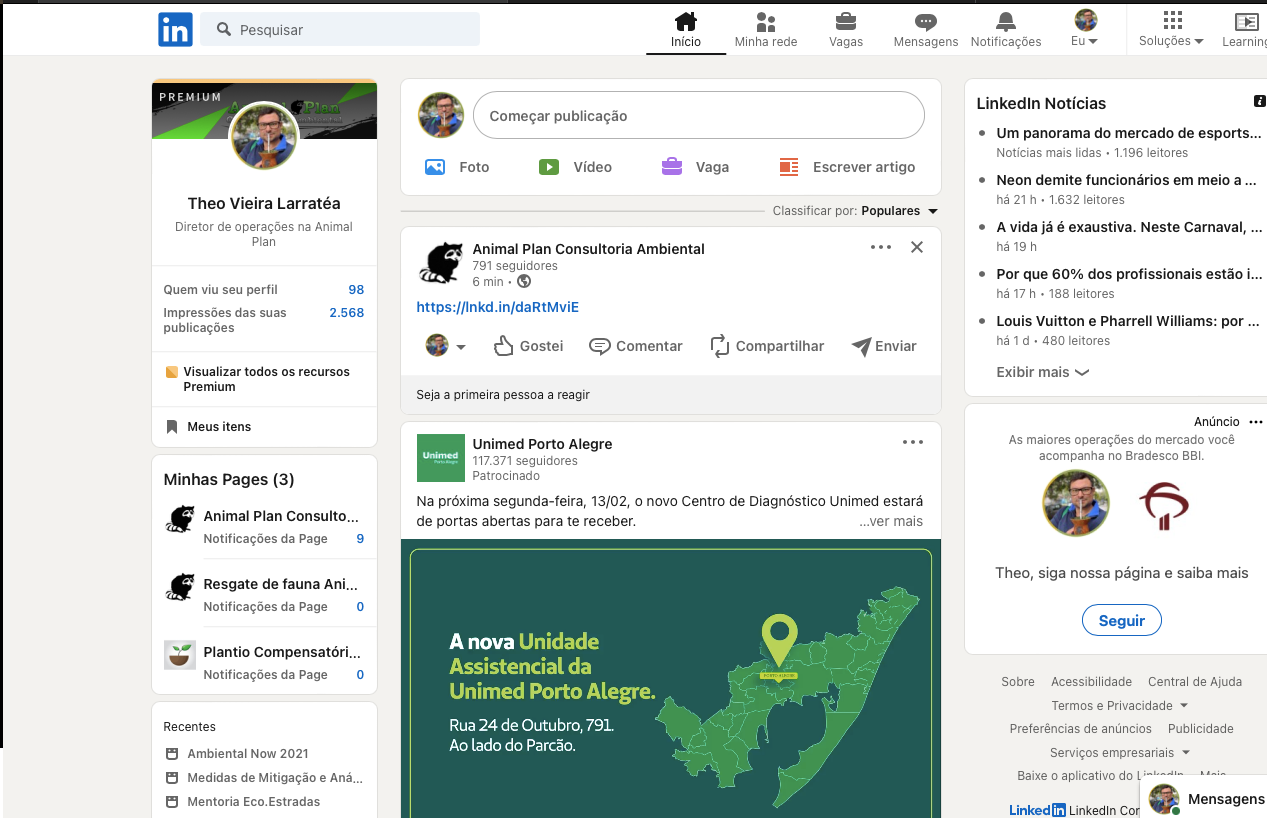Open Visualizar todos os recursos Premium
Viewport: 1267px width, 818px height.
point(264,379)
